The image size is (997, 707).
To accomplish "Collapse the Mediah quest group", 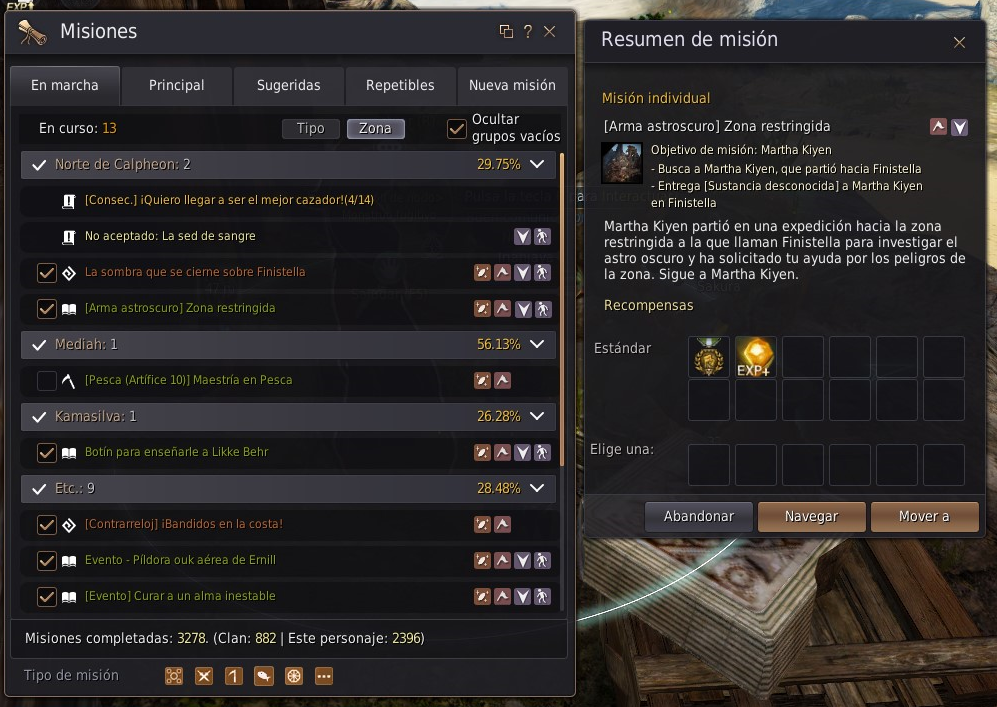I will pos(537,344).
